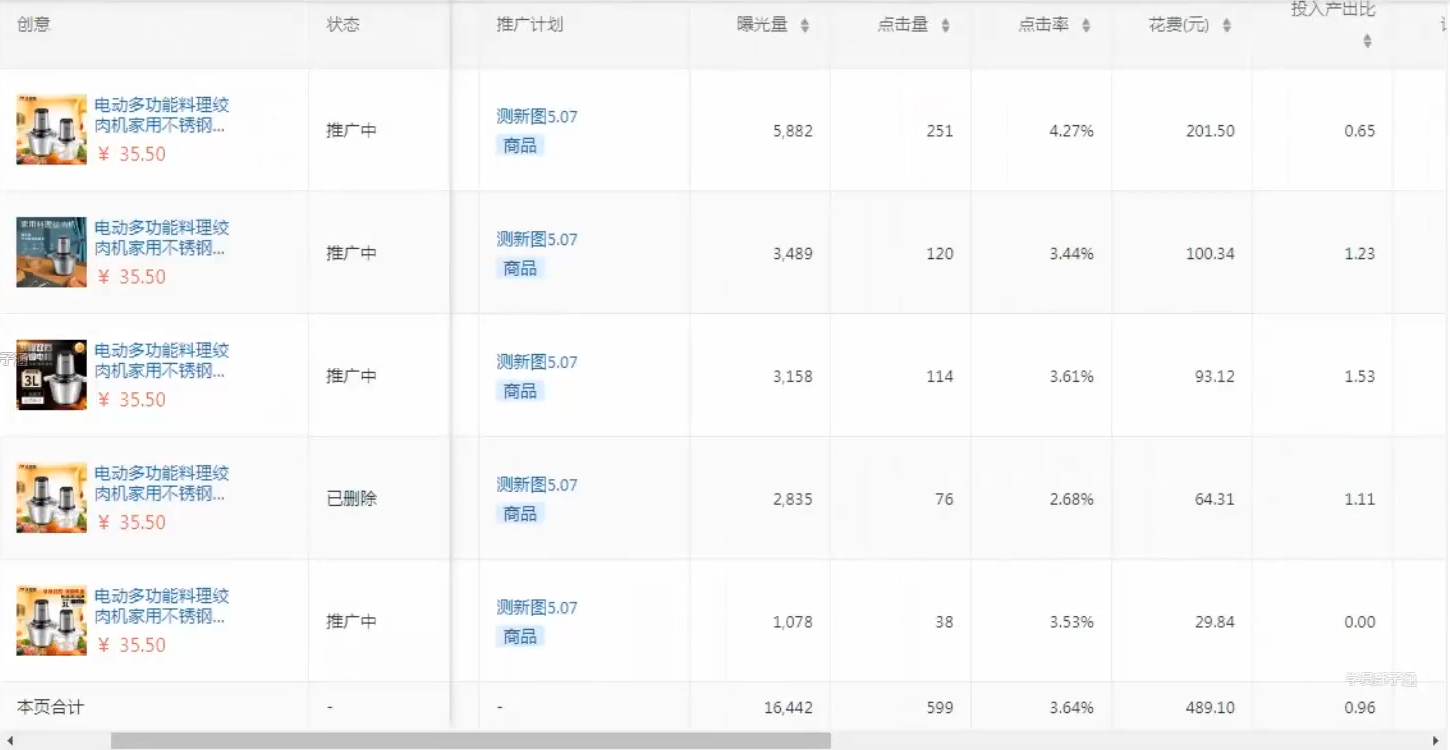The image size is (1450, 750).
Task: Click 商品 tag in the 201.50 spend row
Action: click(x=520, y=146)
